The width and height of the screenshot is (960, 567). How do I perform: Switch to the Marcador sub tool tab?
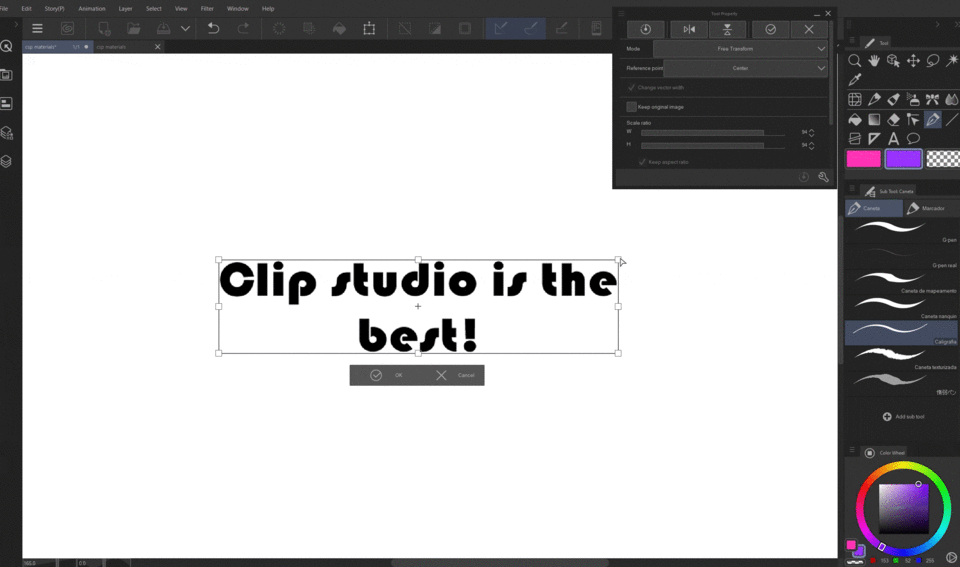(x=931, y=208)
